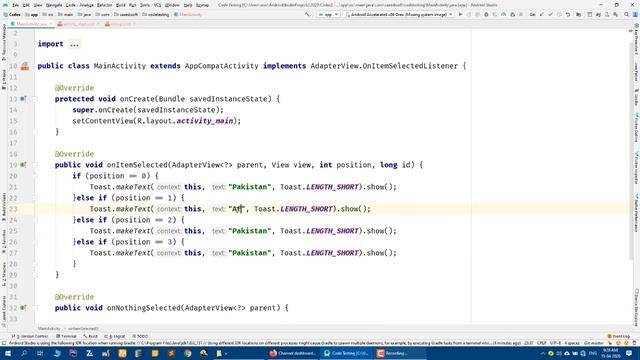Click the Make Project hammer icon
Screen dimensions: 640x360
307,14
